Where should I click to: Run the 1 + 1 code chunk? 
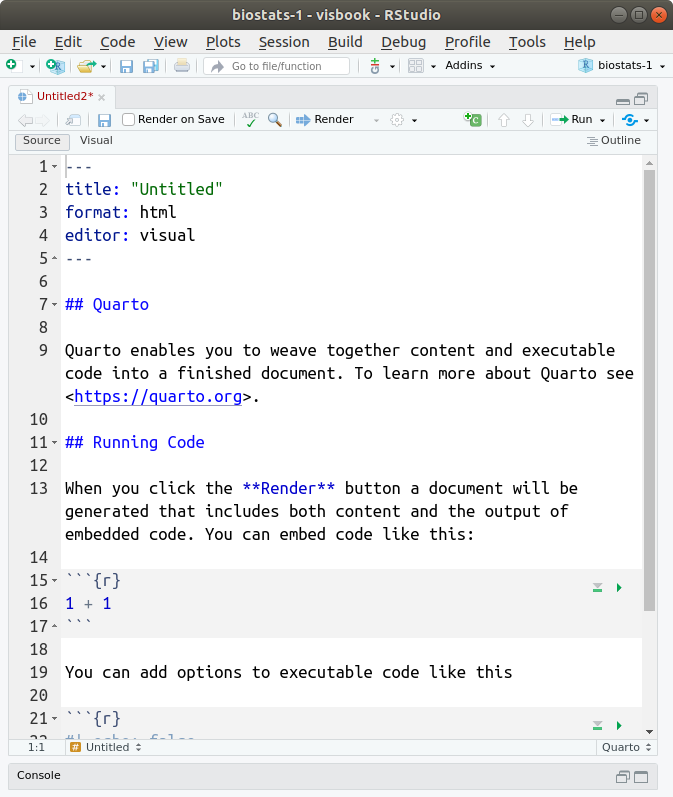tap(619, 588)
